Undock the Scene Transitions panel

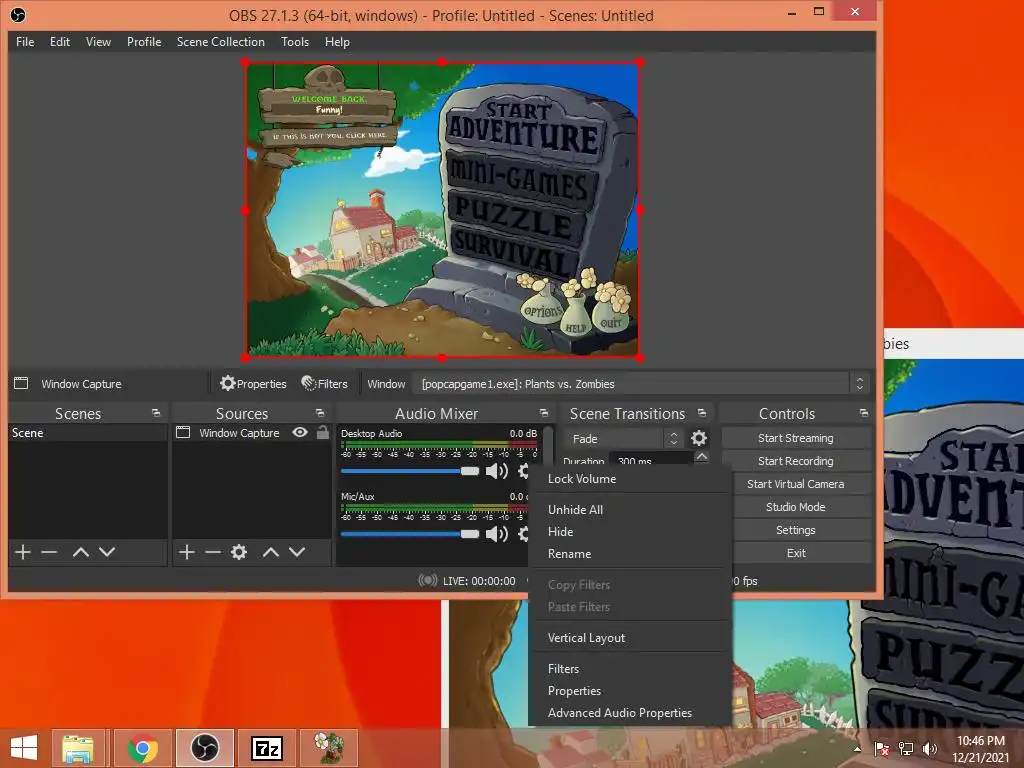702,413
